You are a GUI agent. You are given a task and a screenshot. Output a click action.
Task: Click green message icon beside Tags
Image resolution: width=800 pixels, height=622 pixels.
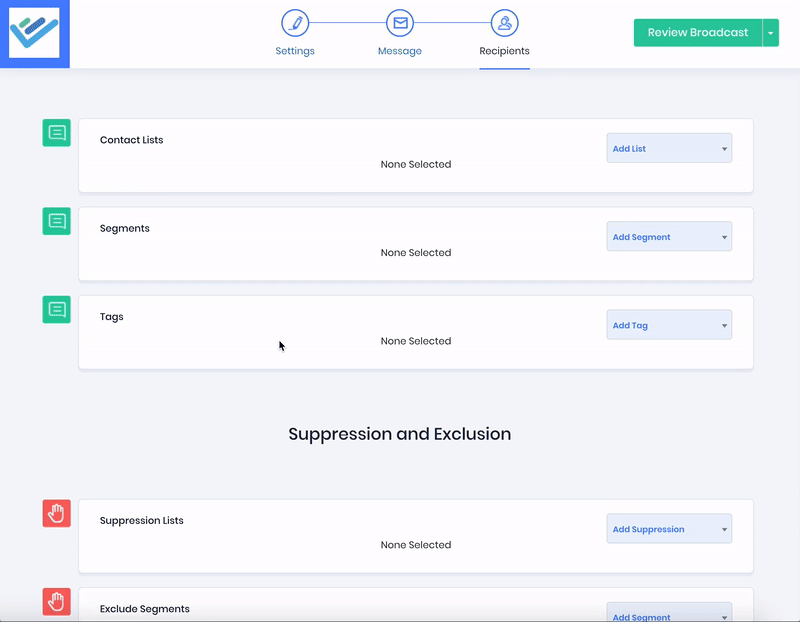point(57,309)
